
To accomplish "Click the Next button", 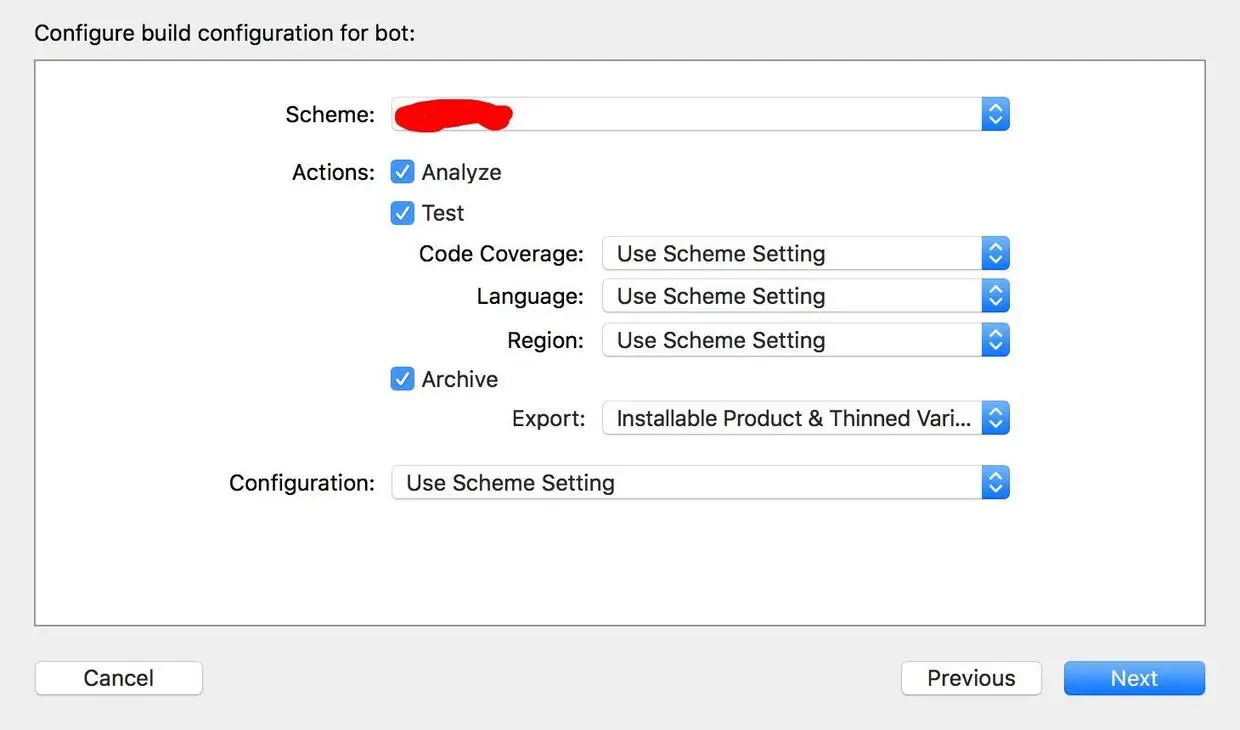I will pos(1134,678).
